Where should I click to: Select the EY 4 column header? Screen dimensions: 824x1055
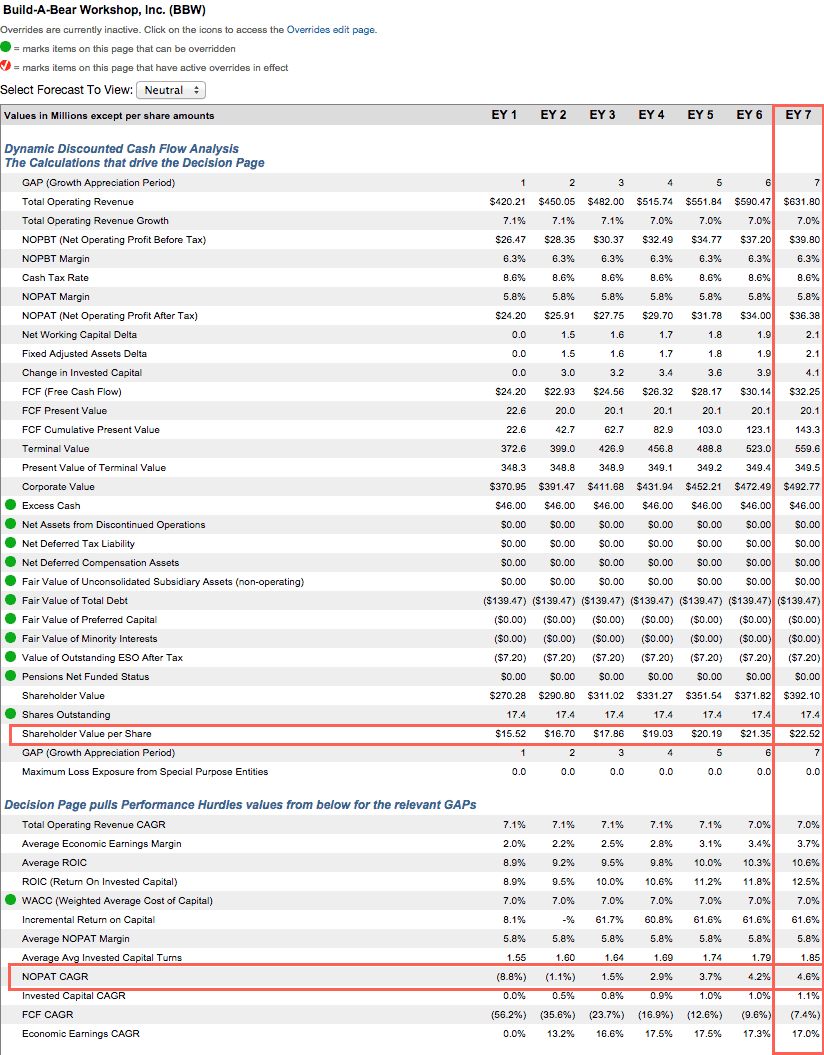click(x=651, y=115)
